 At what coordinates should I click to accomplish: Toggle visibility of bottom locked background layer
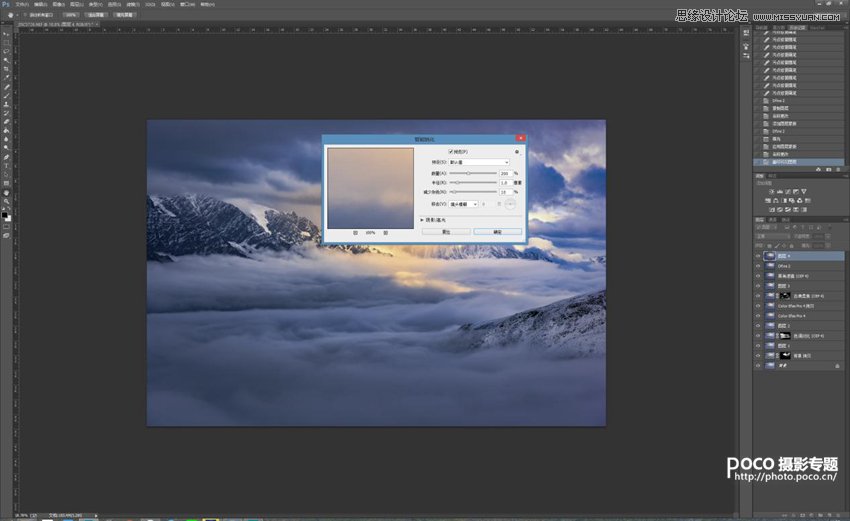pyautogui.click(x=758, y=366)
